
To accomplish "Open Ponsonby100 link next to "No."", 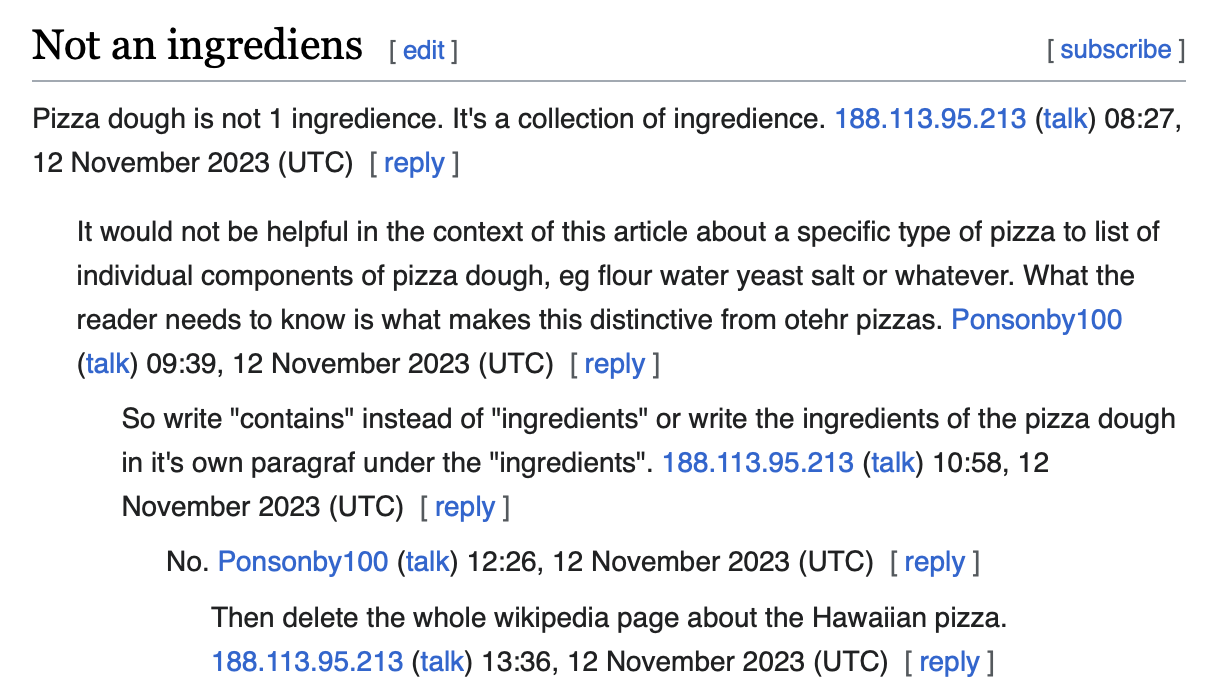I will [303, 562].
